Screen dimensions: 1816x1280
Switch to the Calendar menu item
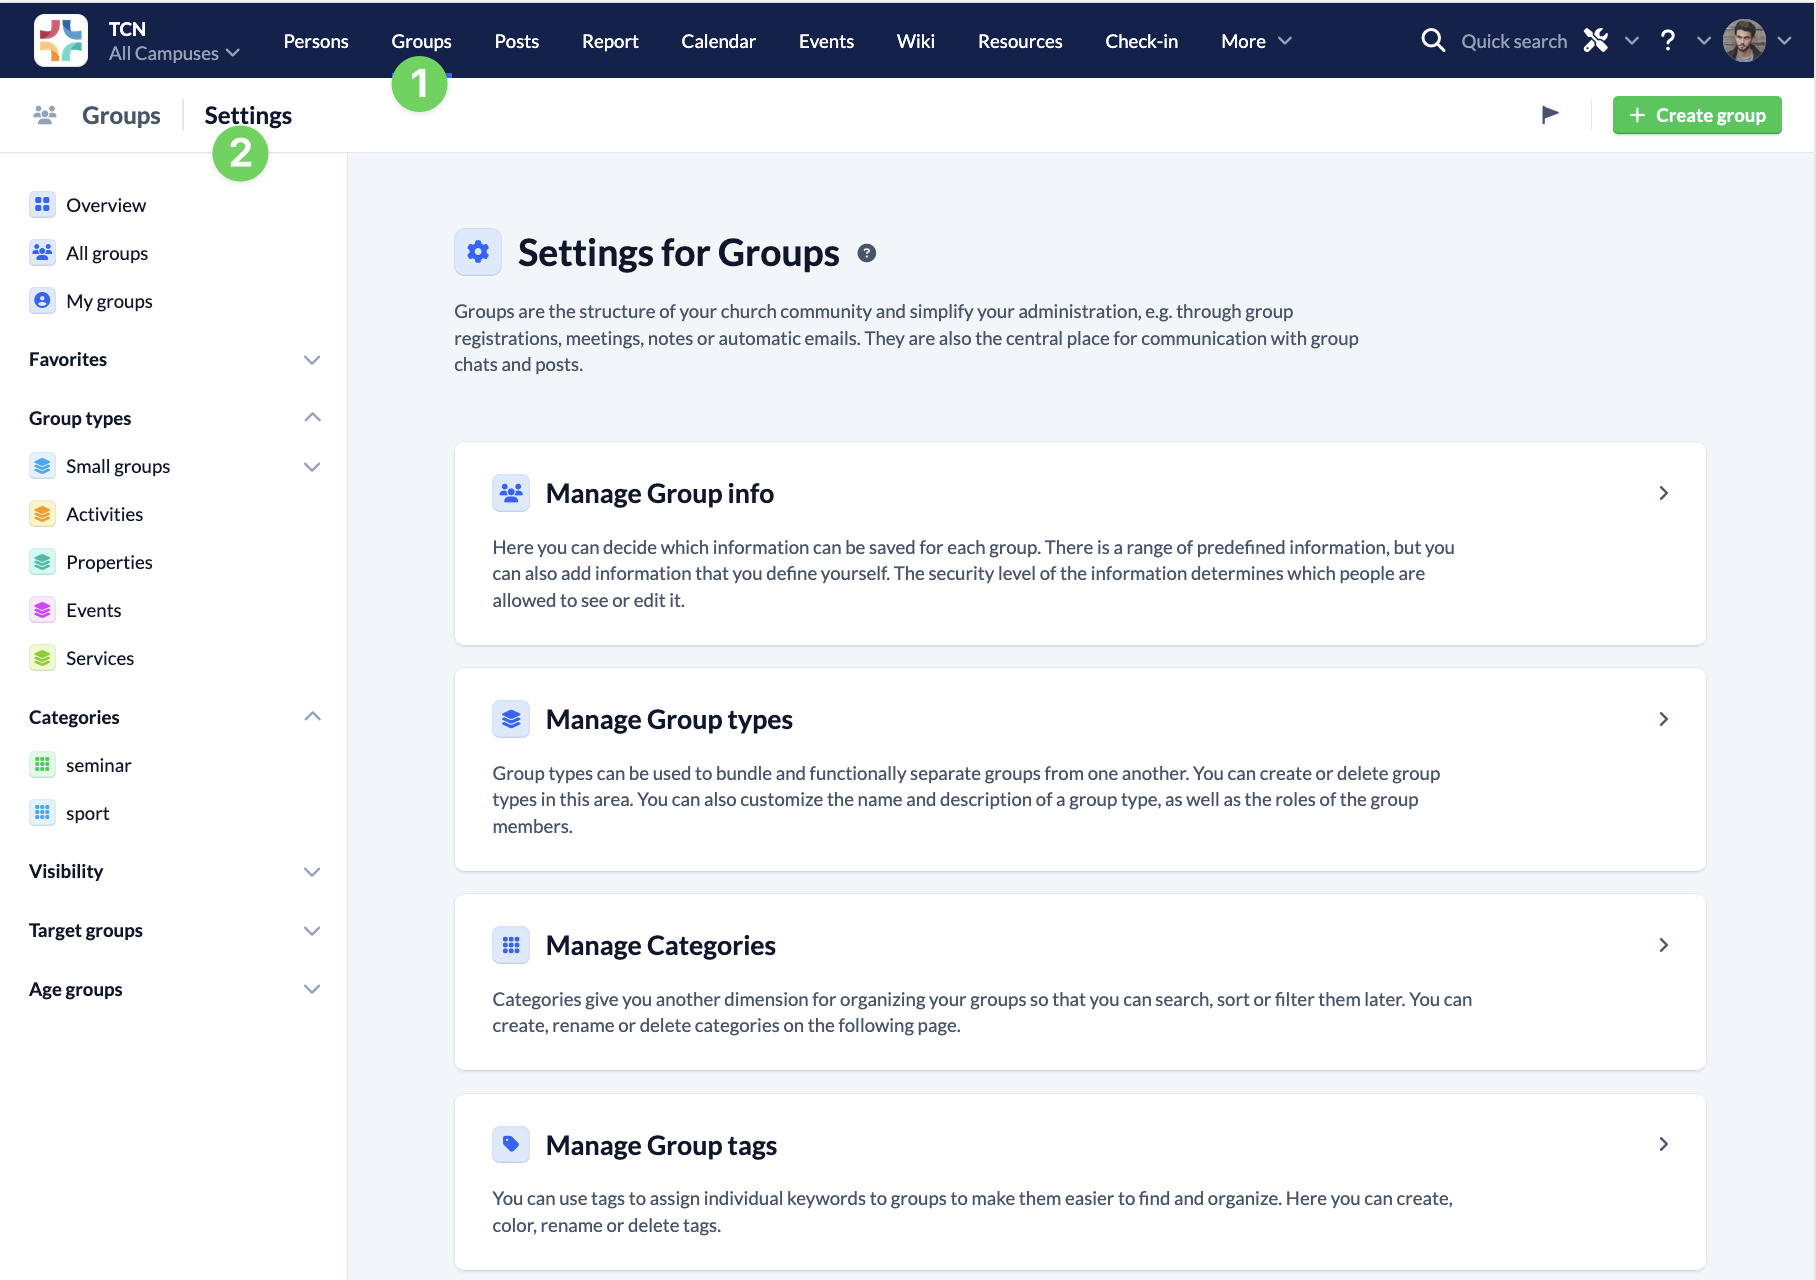click(x=718, y=40)
